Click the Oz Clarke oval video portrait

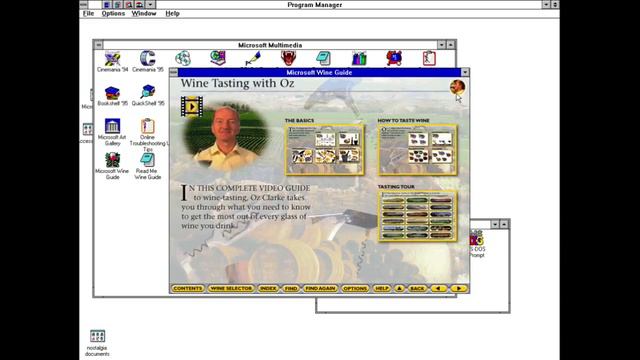click(226, 136)
